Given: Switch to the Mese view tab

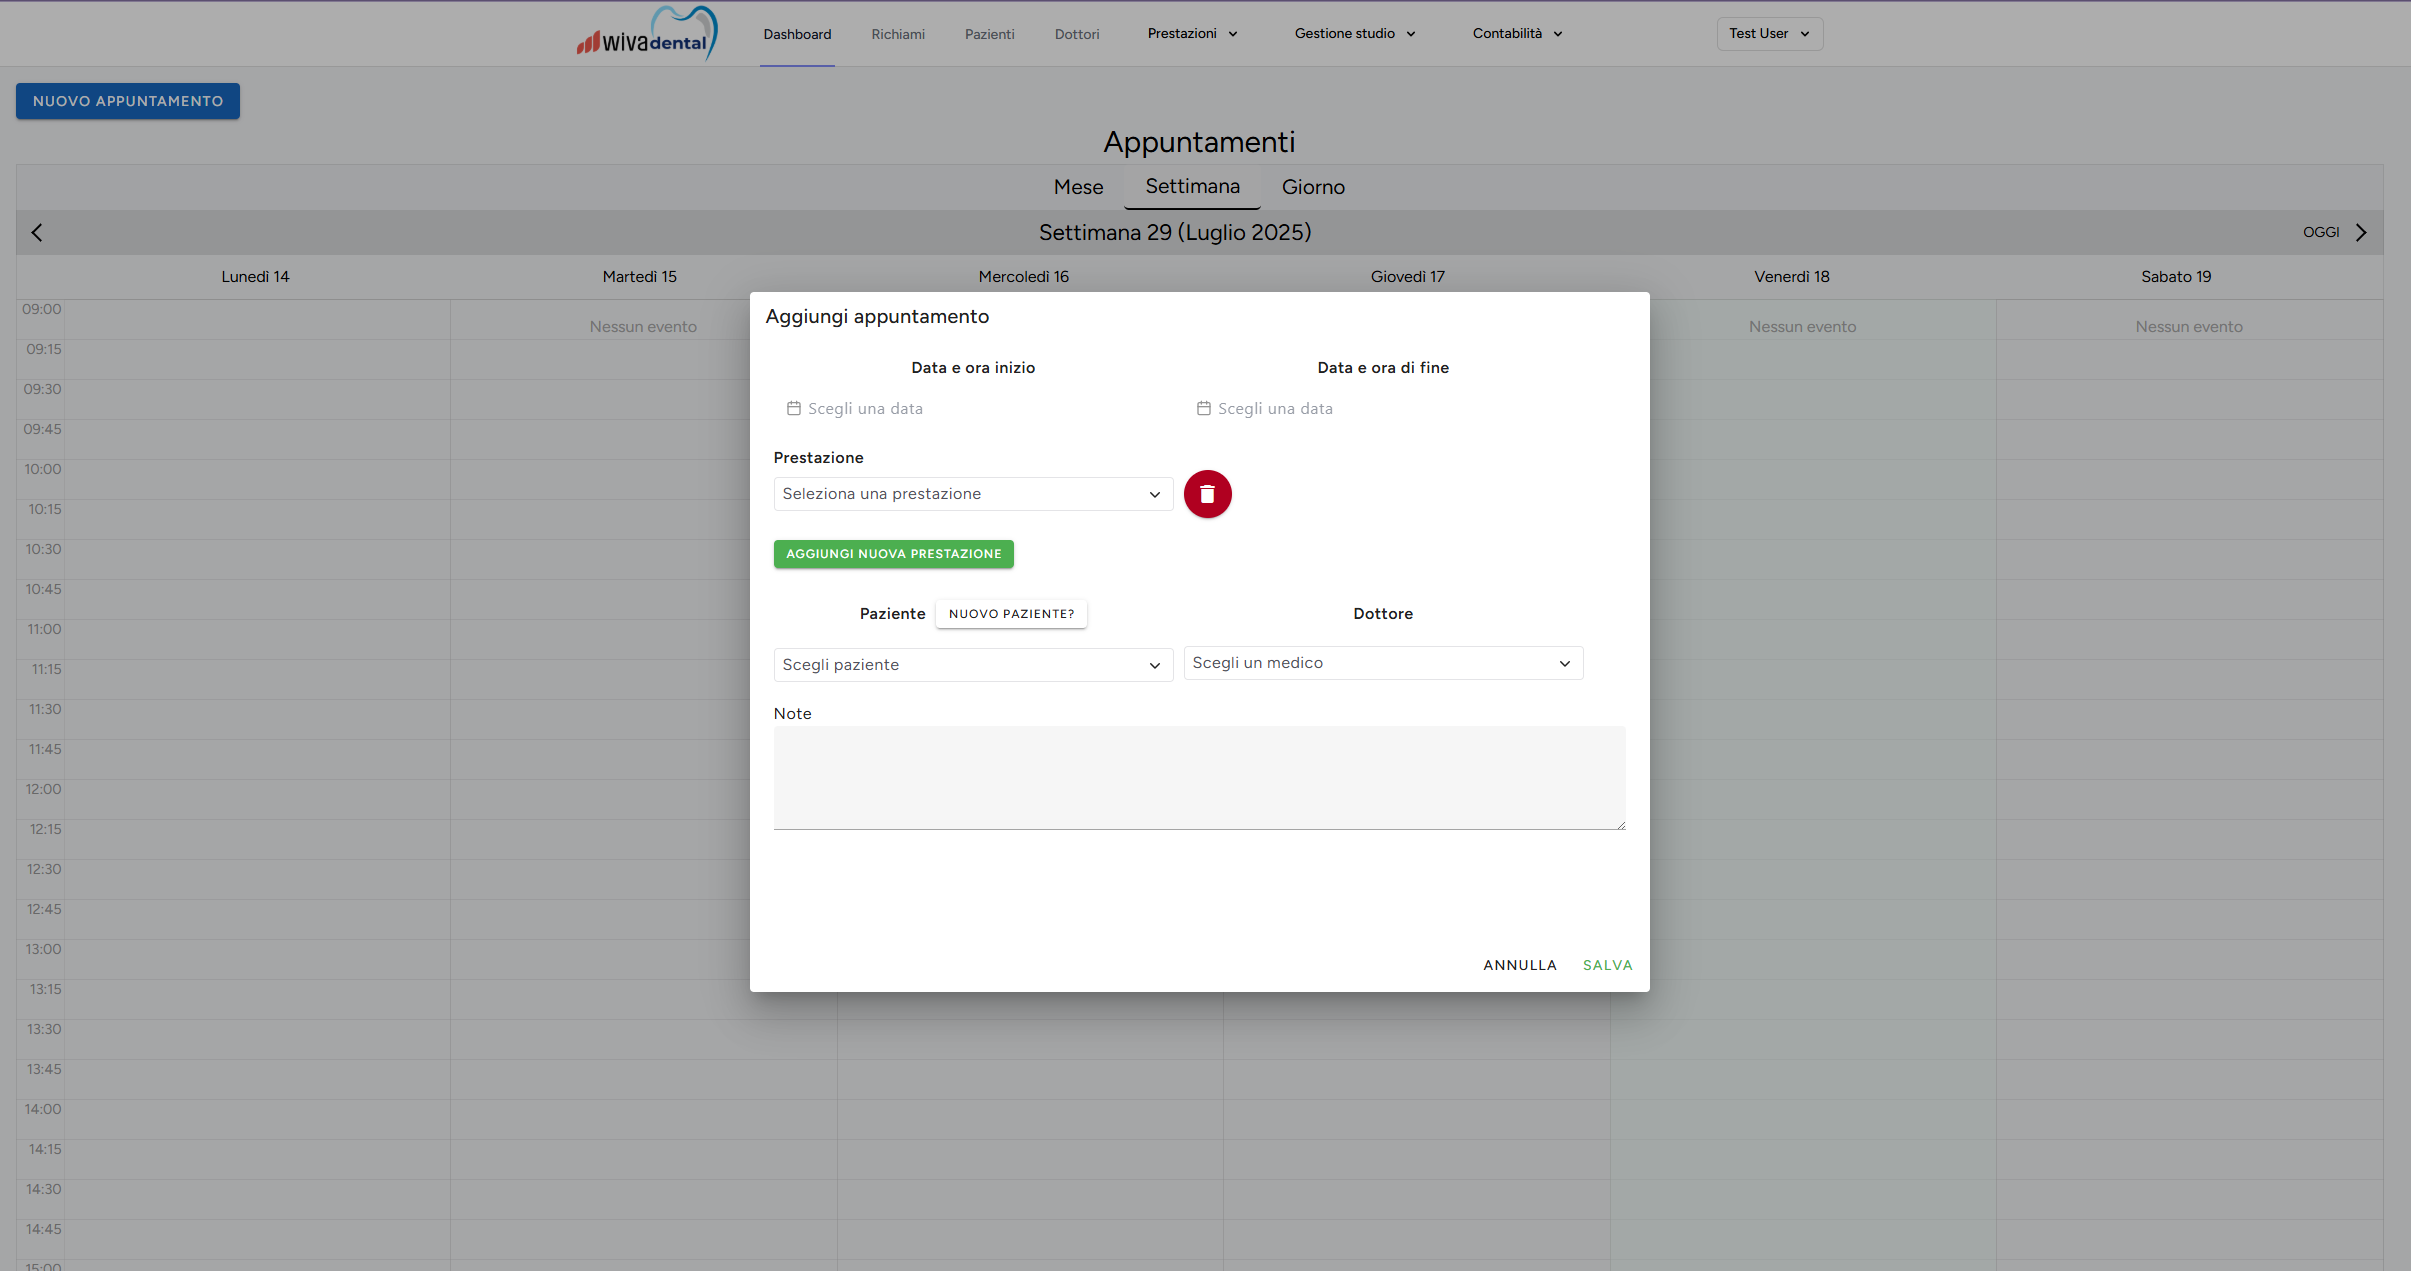Looking at the screenshot, I should [x=1078, y=187].
